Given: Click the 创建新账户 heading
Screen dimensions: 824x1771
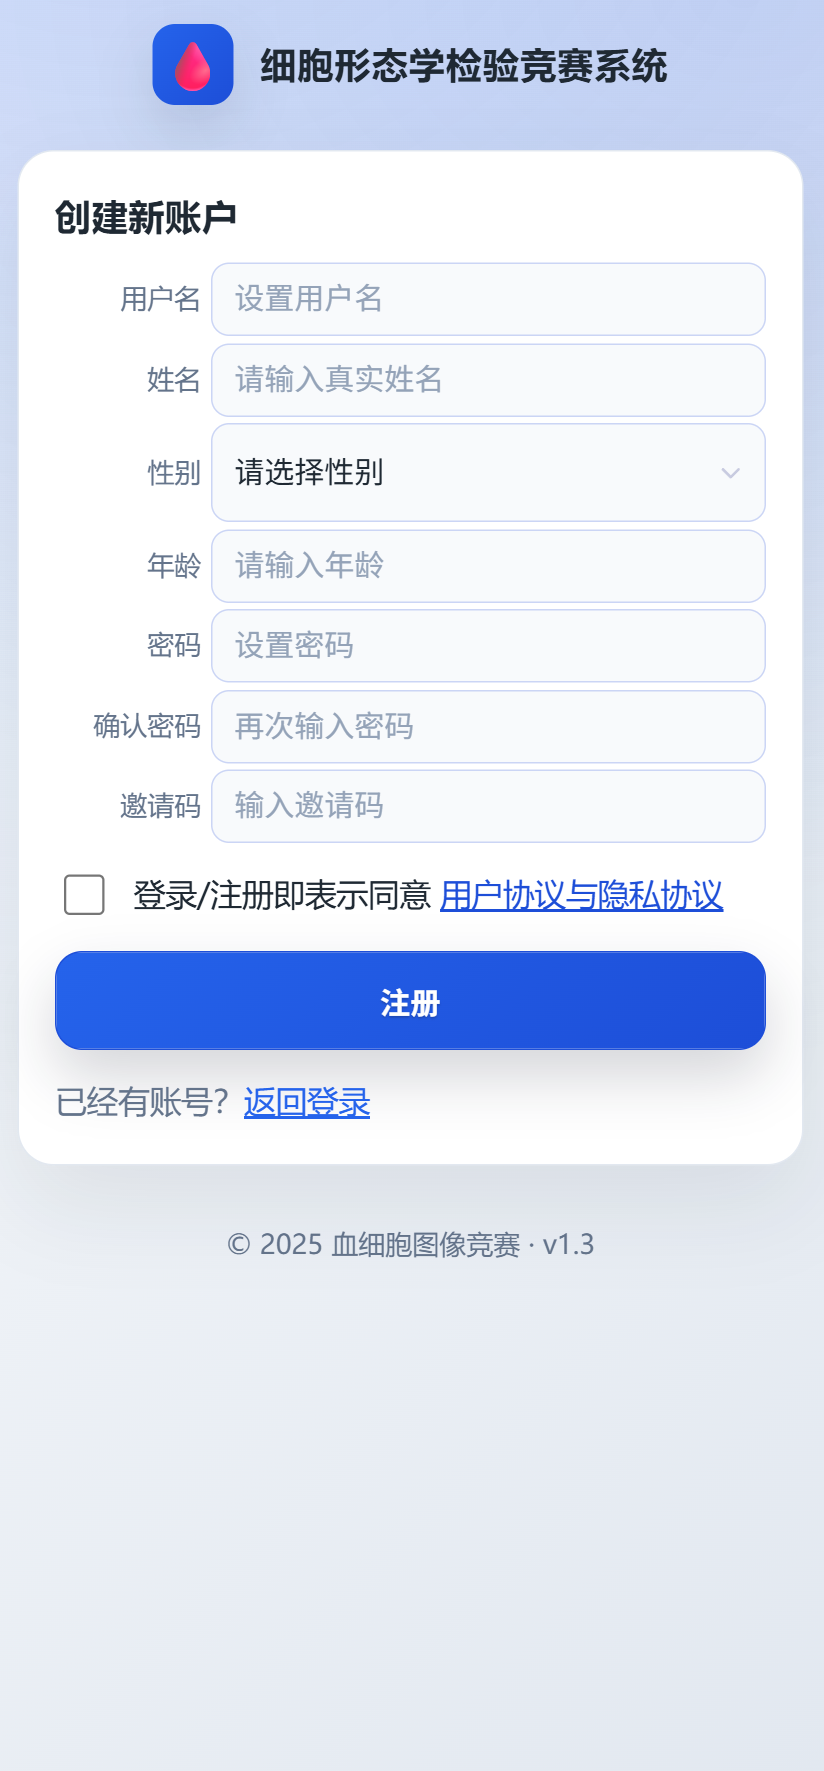Looking at the screenshot, I should [x=146, y=217].
